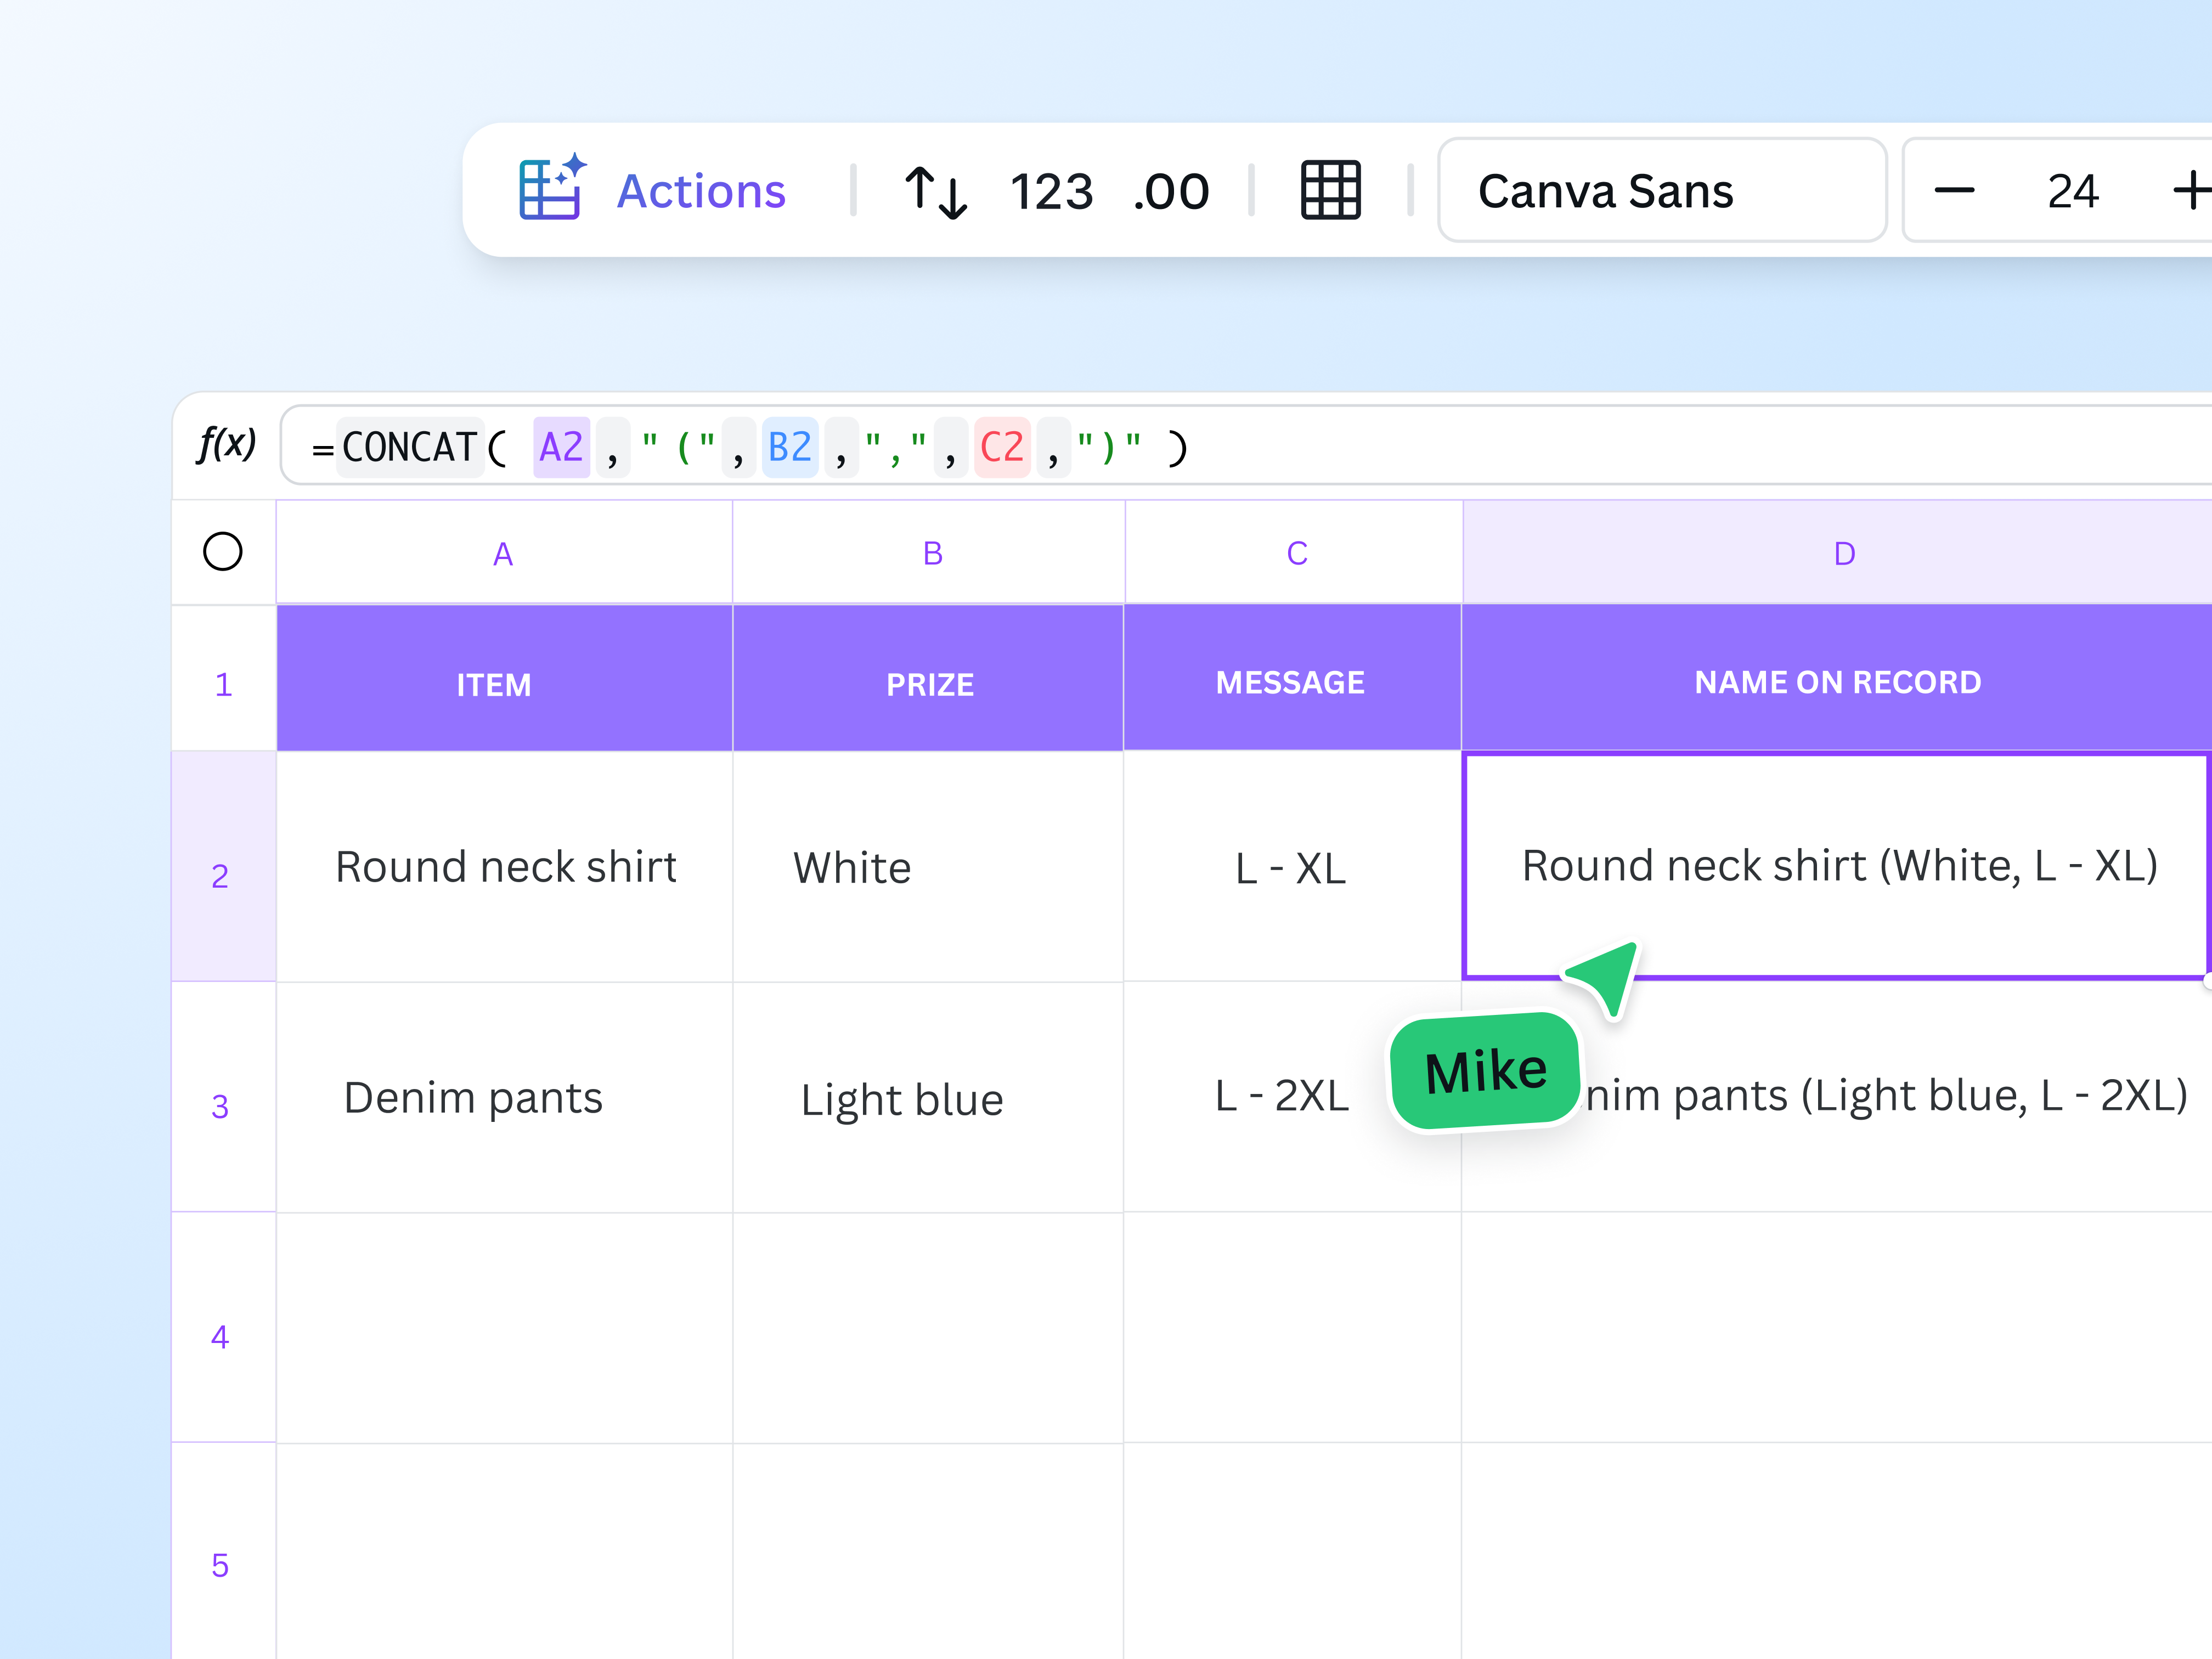Click the select-all circle corner

[x=223, y=552]
